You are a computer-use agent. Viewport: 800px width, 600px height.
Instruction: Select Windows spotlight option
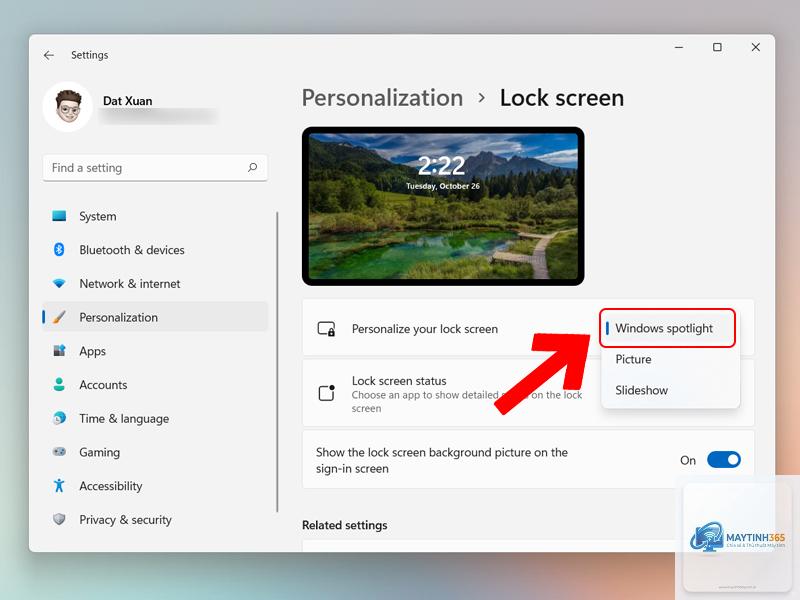pyautogui.click(x=667, y=328)
